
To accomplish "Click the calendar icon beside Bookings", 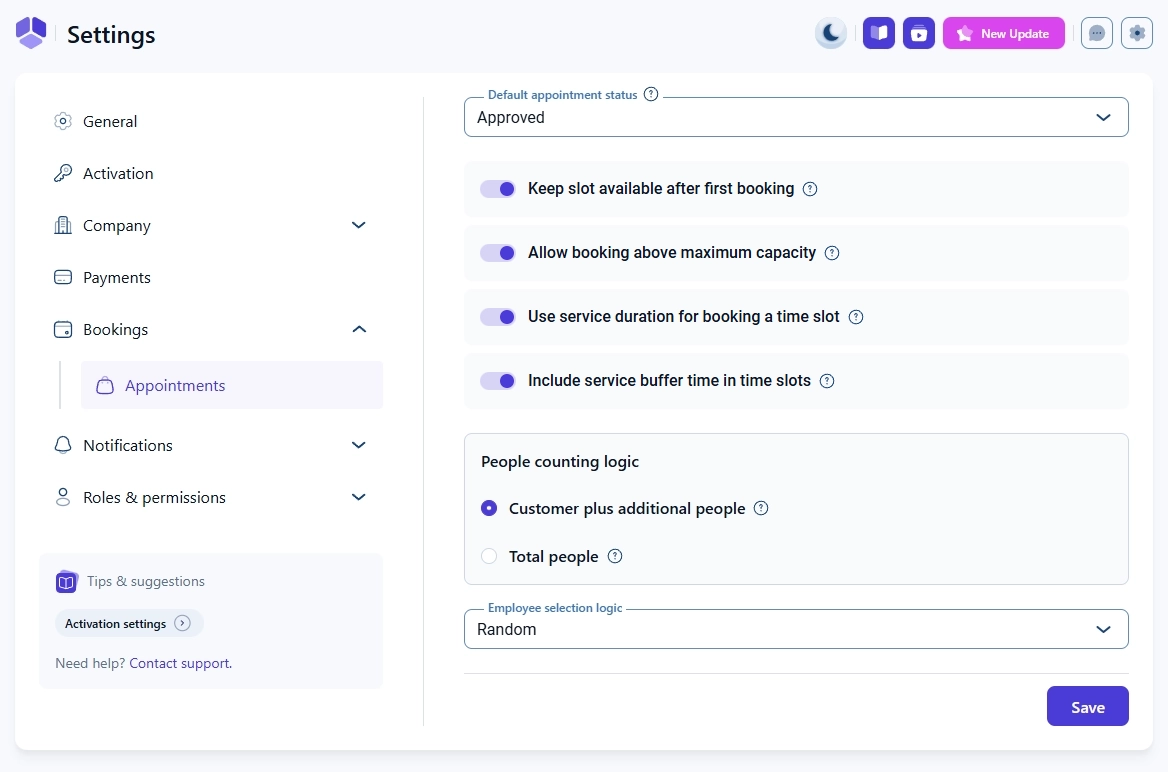I will [62, 329].
